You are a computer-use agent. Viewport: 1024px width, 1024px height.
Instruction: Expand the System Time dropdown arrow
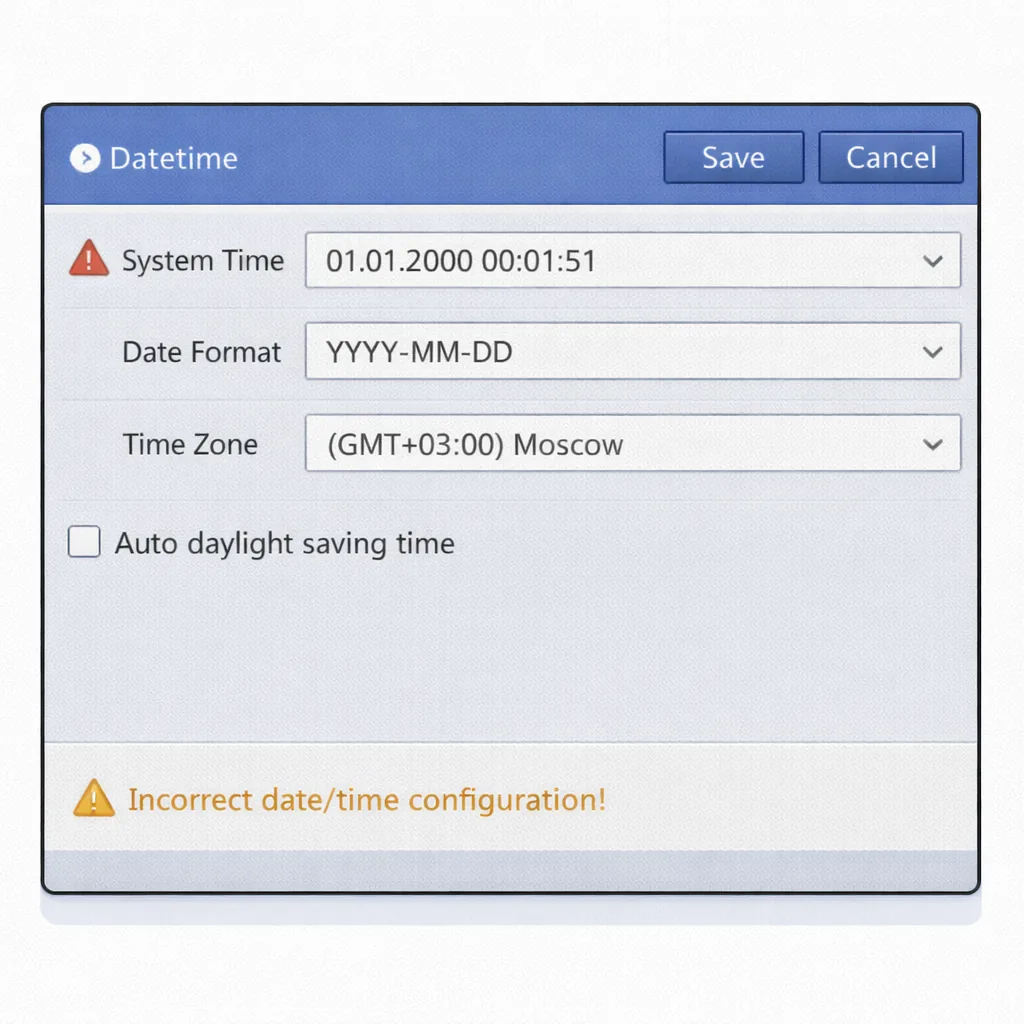pos(933,261)
